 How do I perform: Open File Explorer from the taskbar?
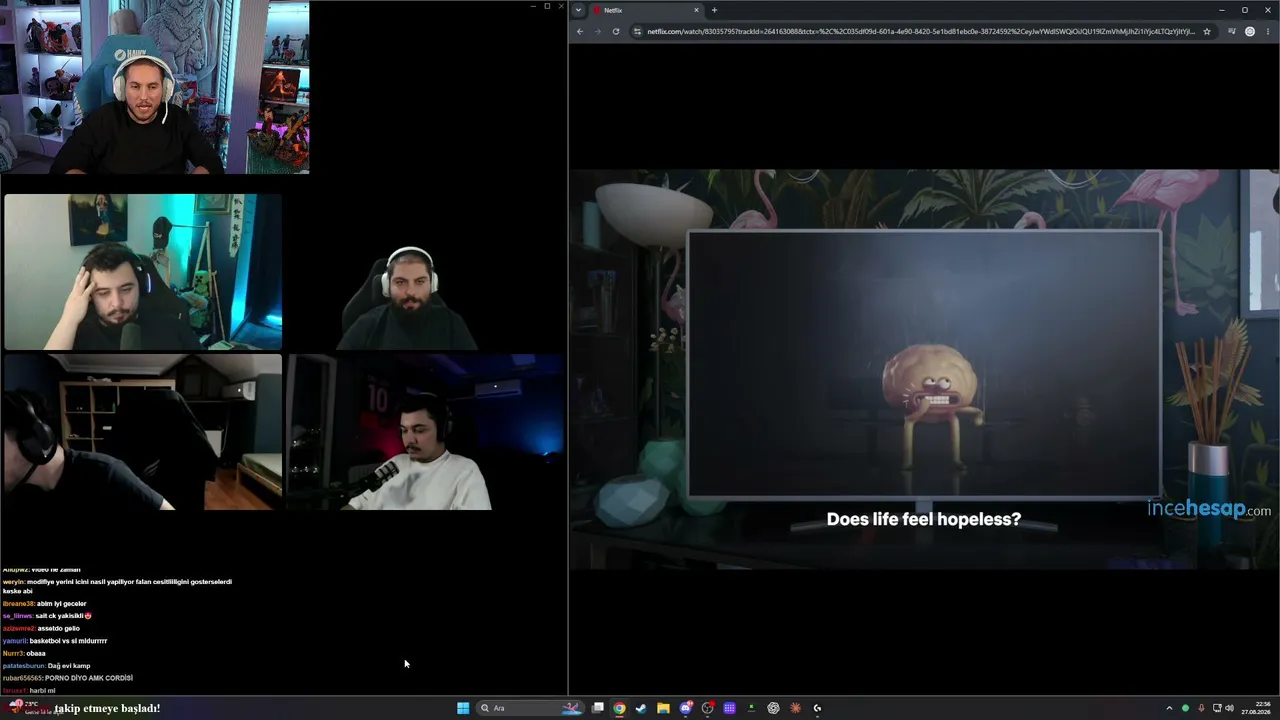663,708
